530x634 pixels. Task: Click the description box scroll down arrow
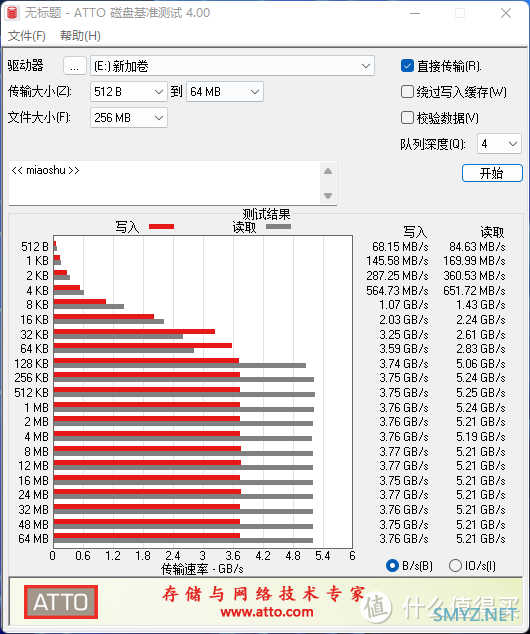coord(328,196)
